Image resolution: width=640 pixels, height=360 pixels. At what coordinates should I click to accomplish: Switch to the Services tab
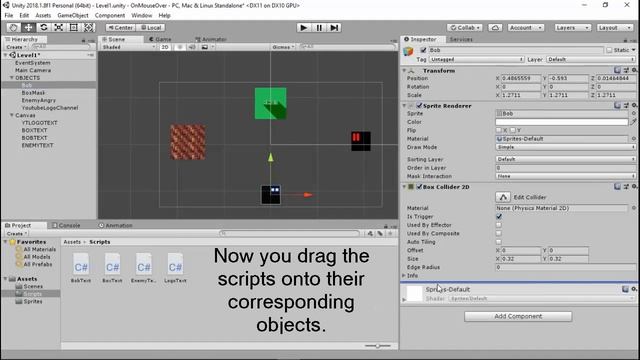(x=461, y=39)
